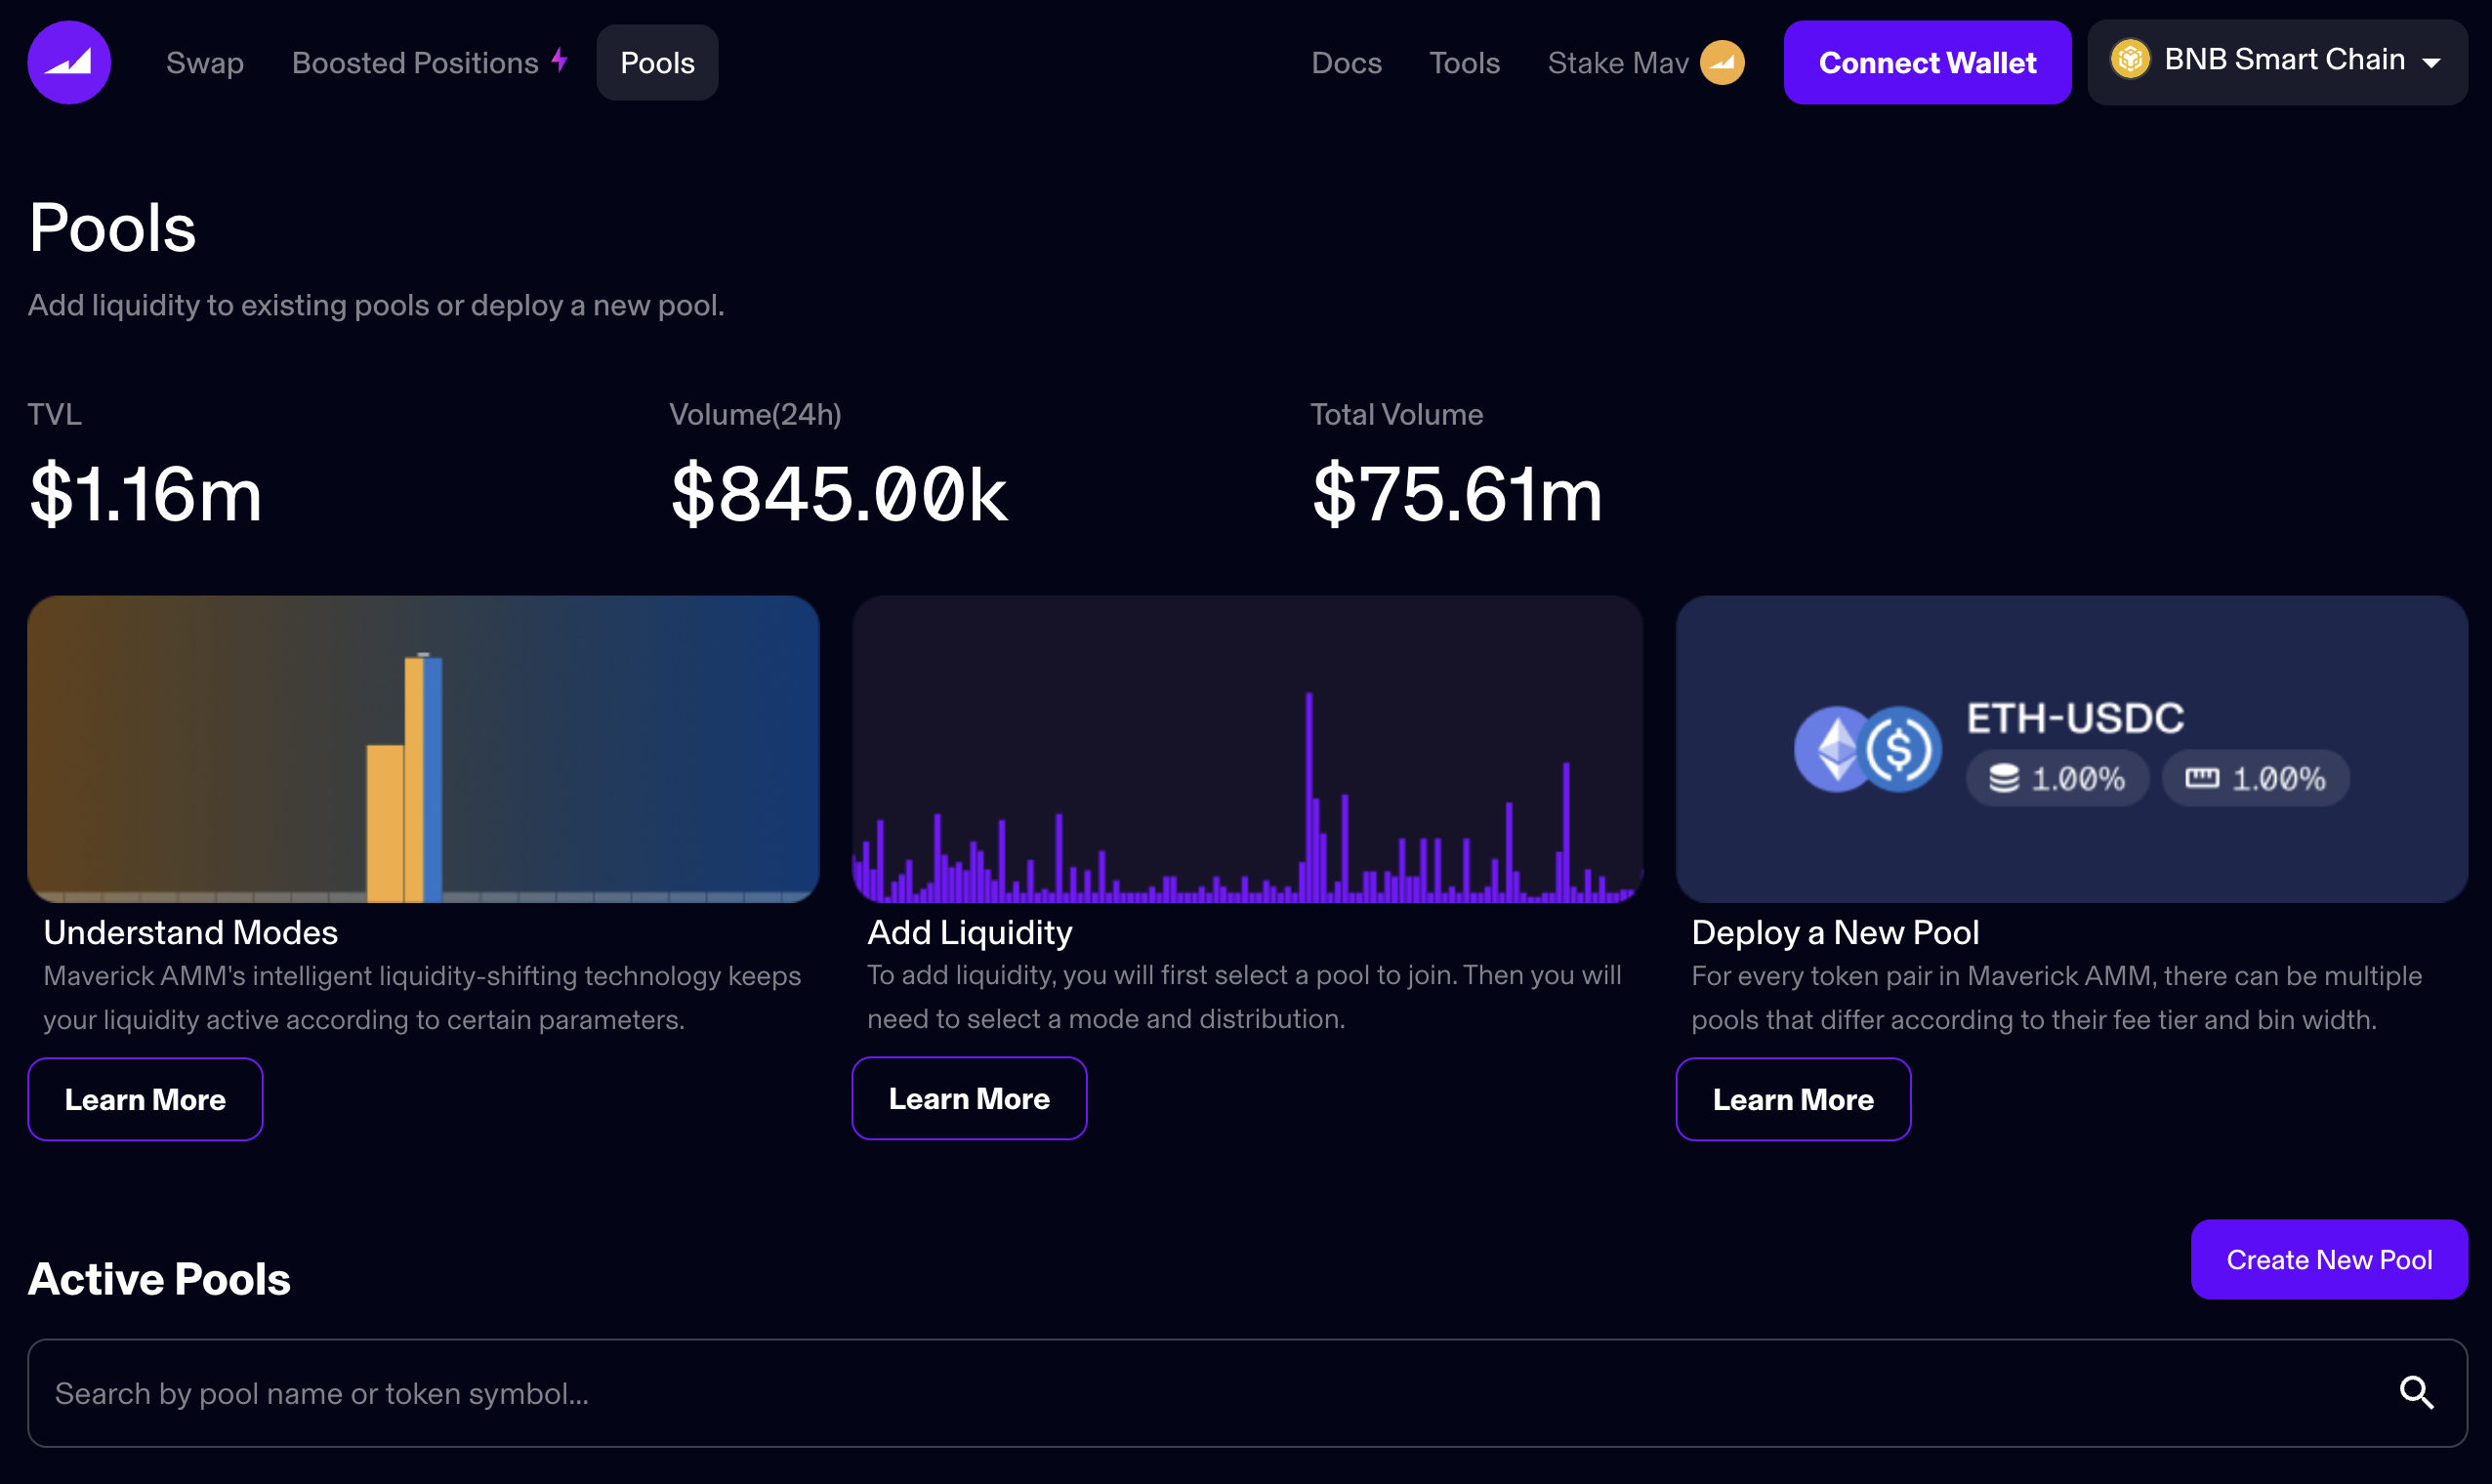Click the Stake Mav coin icon
This screenshot has height=1484, width=2492.
[x=1722, y=62]
